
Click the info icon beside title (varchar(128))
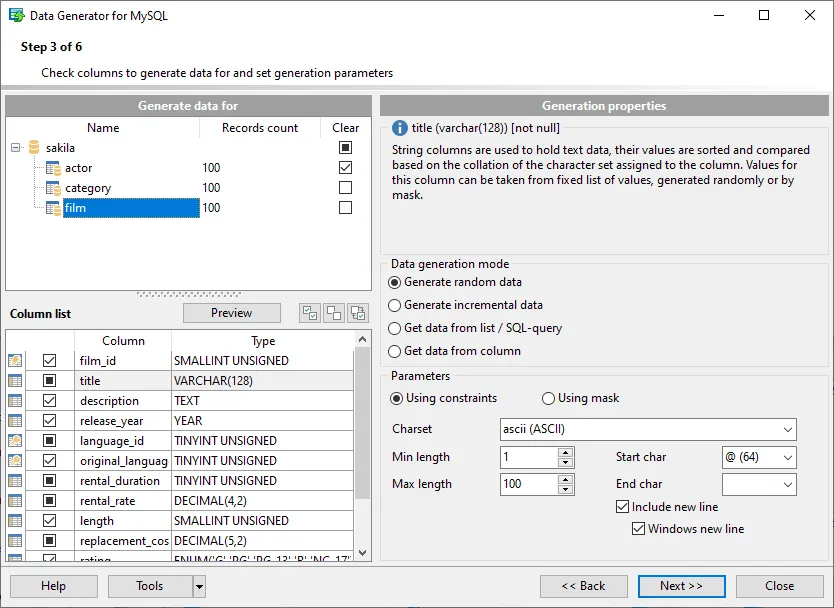400,128
